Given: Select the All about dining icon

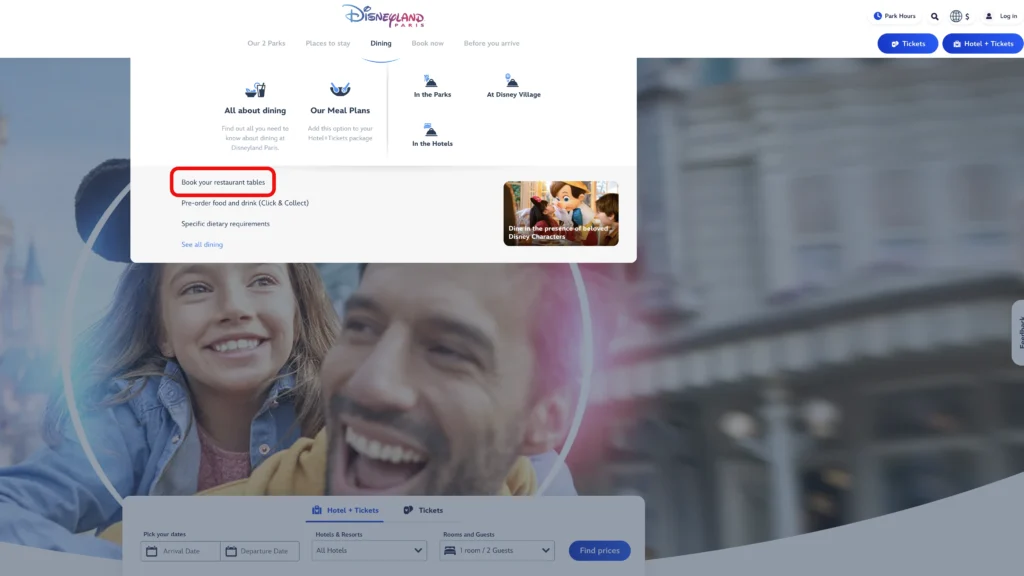Looking at the screenshot, I should [x=255, y=90].
